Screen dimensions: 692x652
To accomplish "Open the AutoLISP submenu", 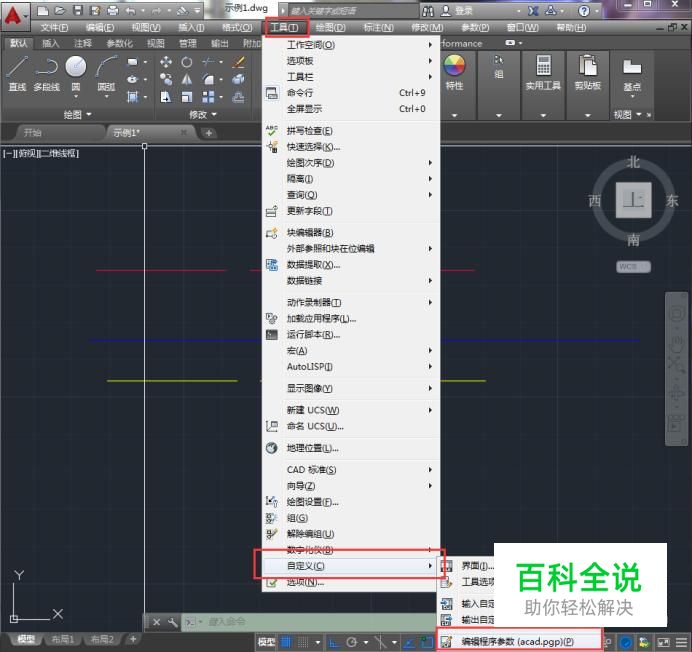I will tap(351, 366).
